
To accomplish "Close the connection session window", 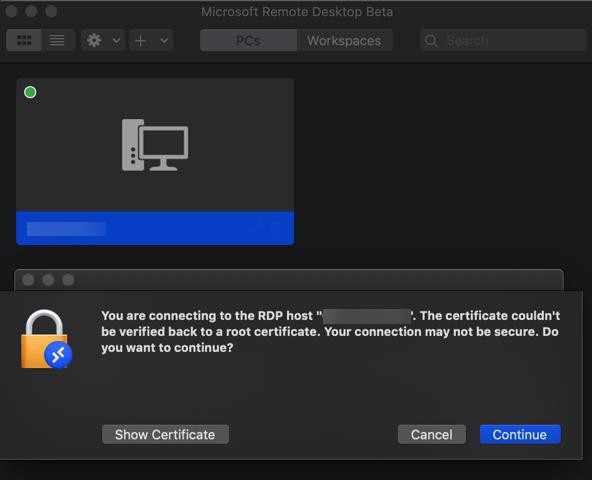I will [x=28, y=280].
